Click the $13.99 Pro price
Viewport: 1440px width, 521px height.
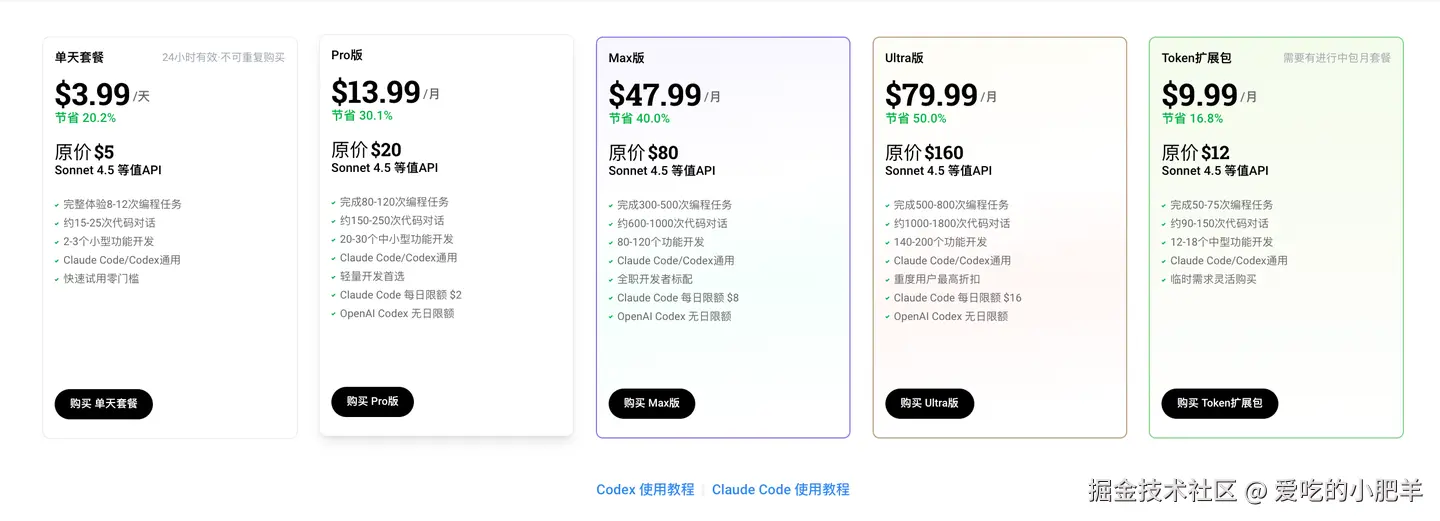click(x=375, y=92)
